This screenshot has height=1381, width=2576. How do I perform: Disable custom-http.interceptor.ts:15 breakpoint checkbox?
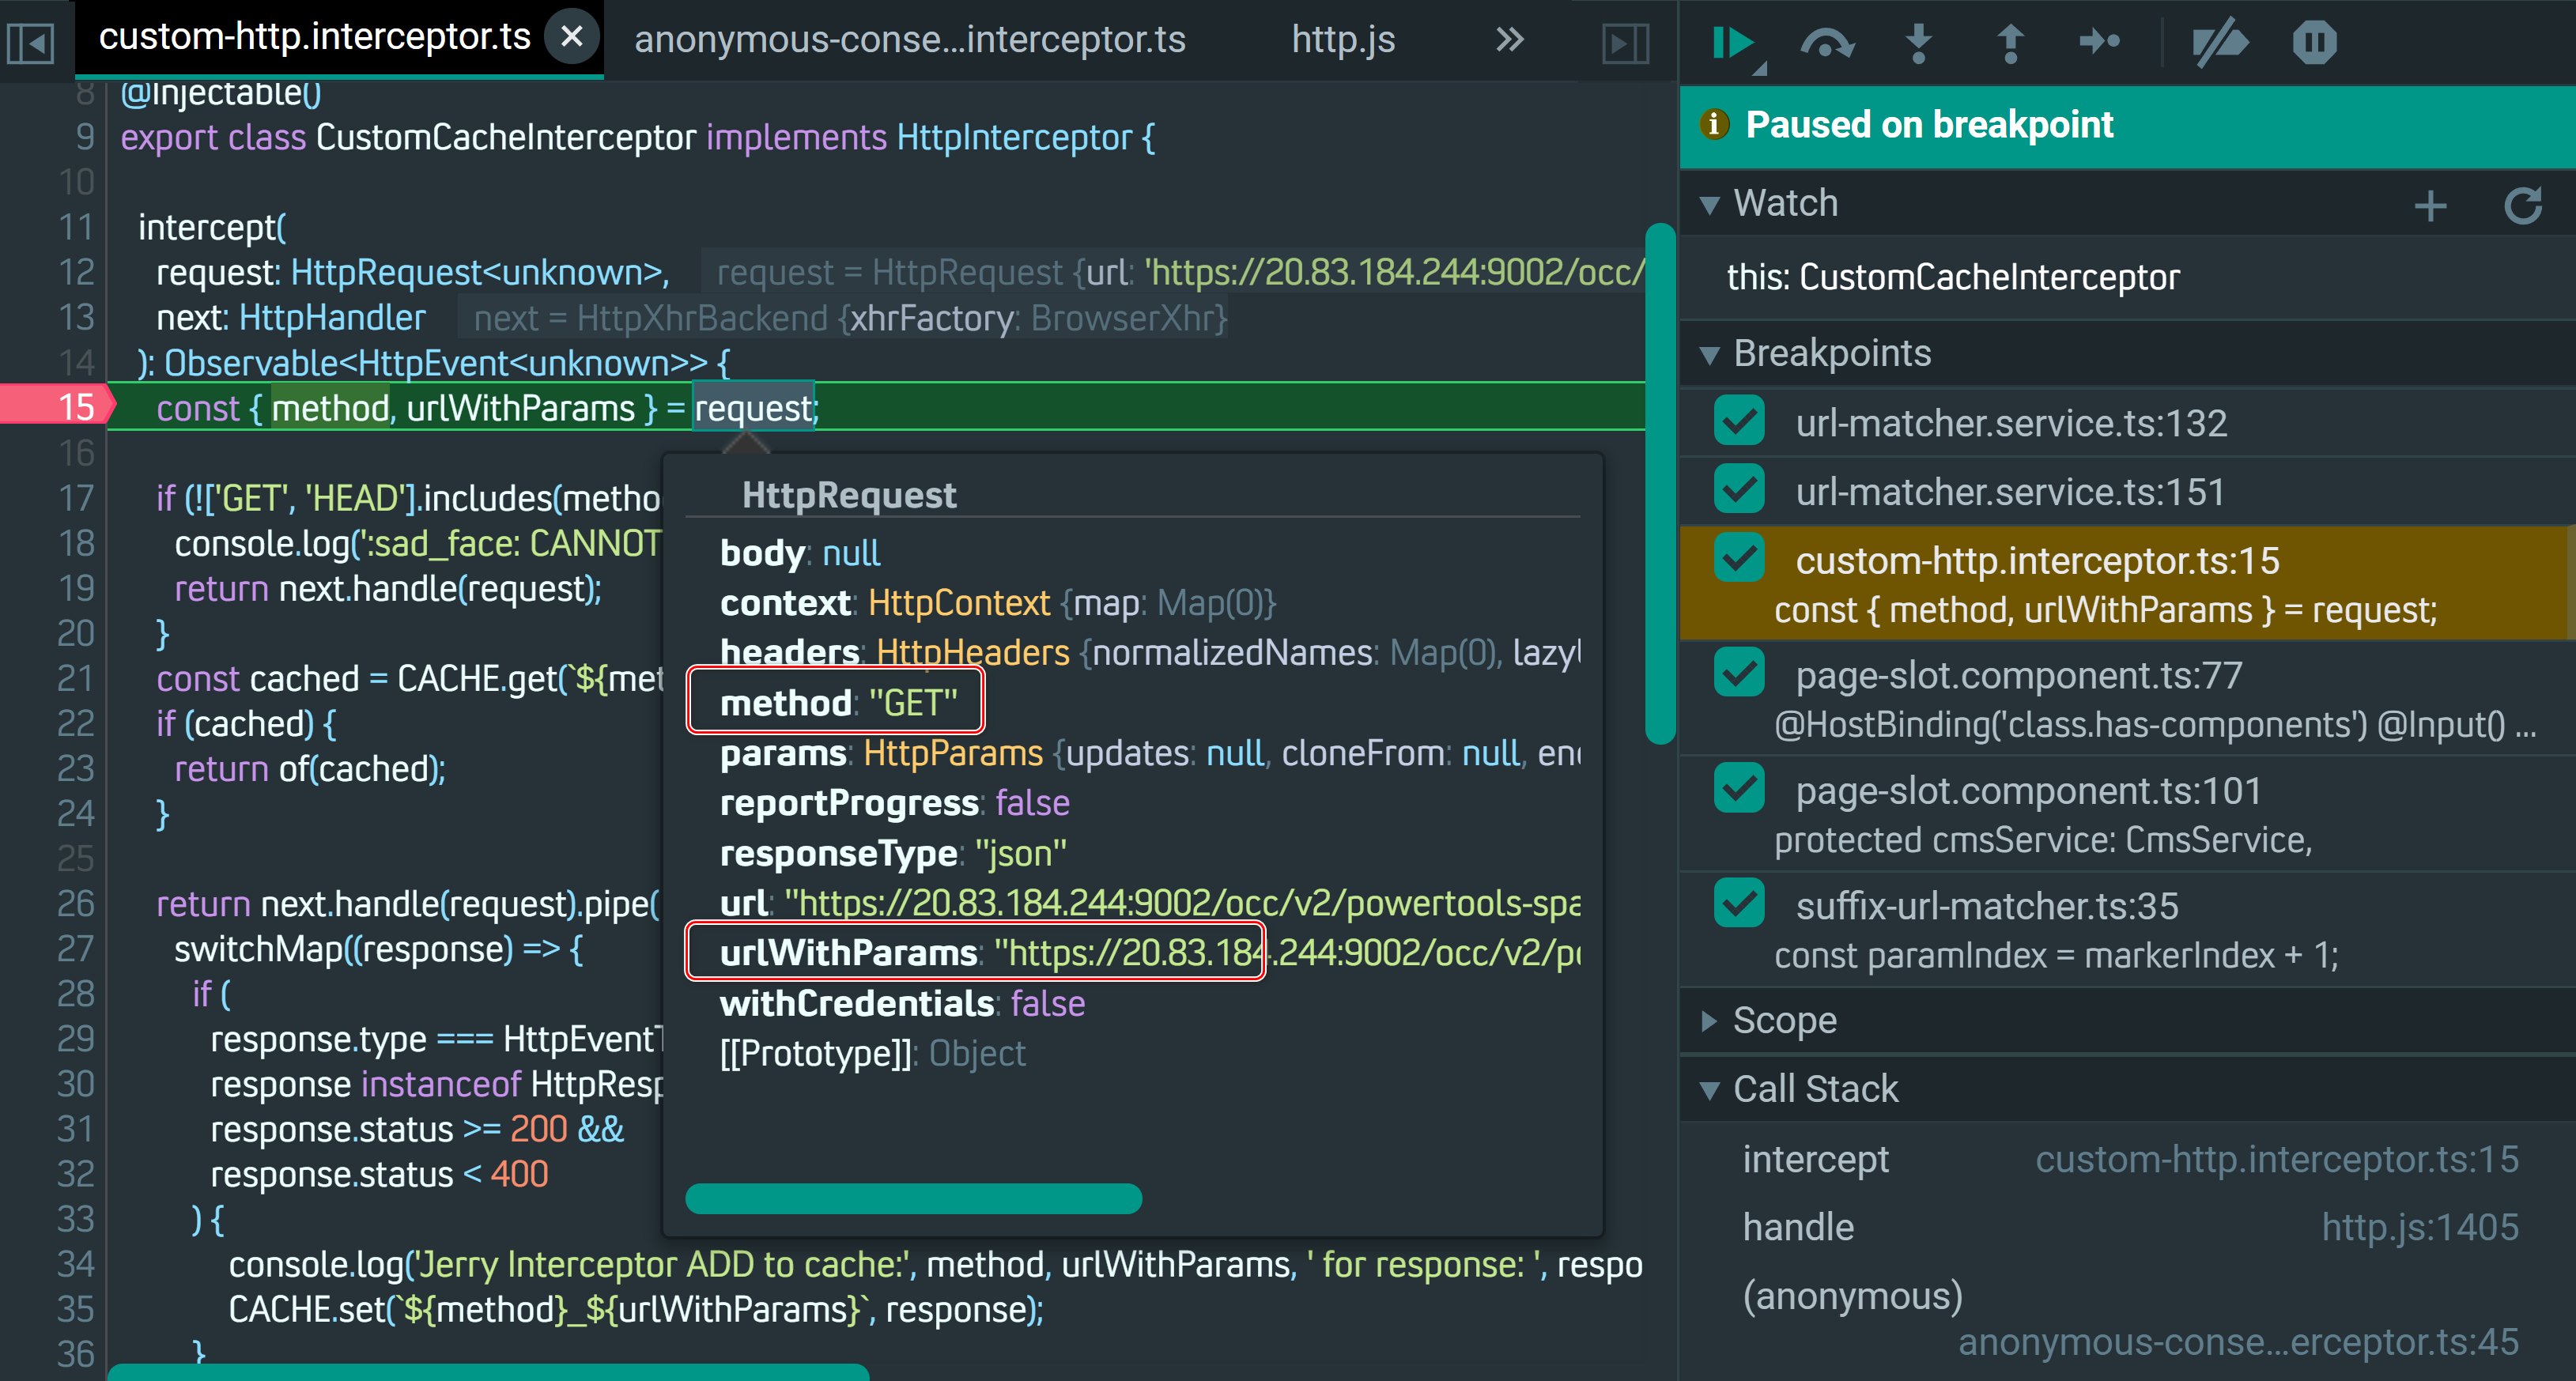tap(1739, 559)
